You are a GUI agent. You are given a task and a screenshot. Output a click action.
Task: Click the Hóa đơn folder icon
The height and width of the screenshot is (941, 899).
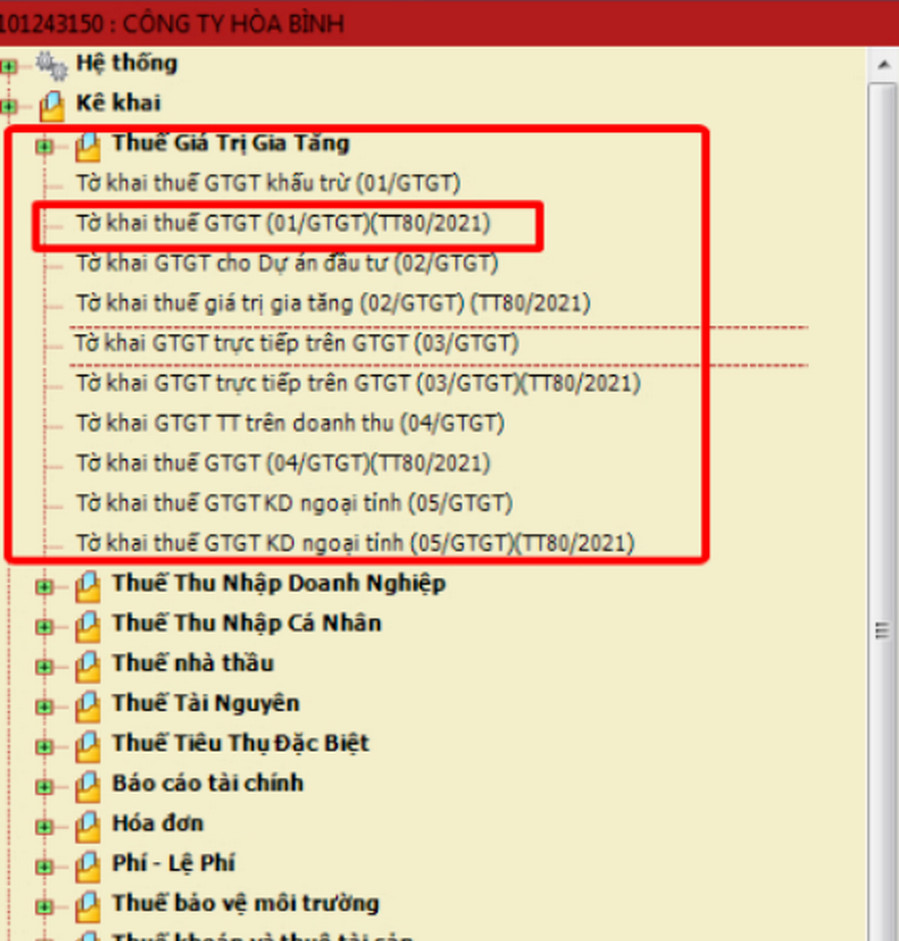point(88,826)
